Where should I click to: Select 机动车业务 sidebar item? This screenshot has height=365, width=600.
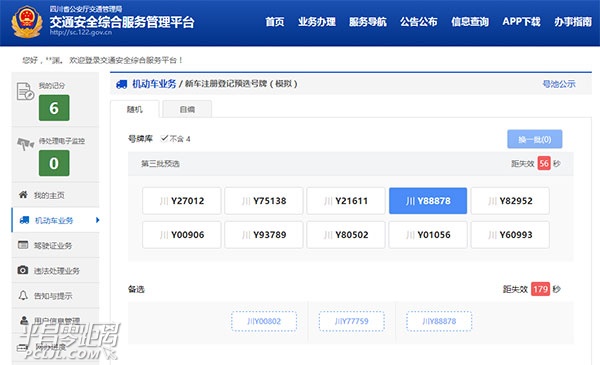56,220
